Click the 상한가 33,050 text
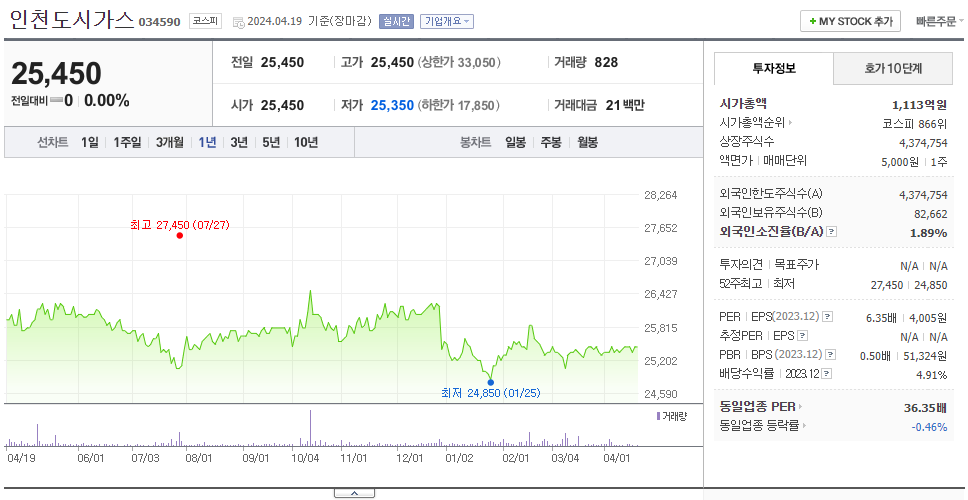Screen dimensions: 968x500 [x=459, y=62]
